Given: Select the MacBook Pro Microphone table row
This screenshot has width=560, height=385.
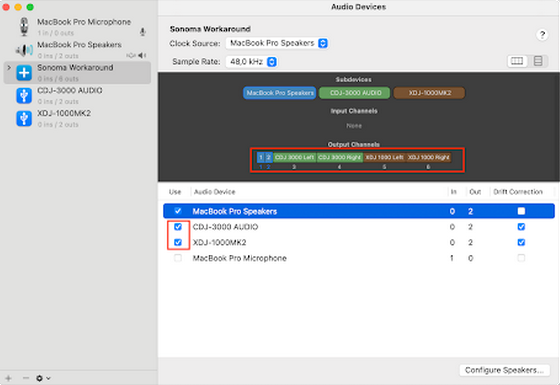Looking at the screenshot, I should click(x=359, y=258).
